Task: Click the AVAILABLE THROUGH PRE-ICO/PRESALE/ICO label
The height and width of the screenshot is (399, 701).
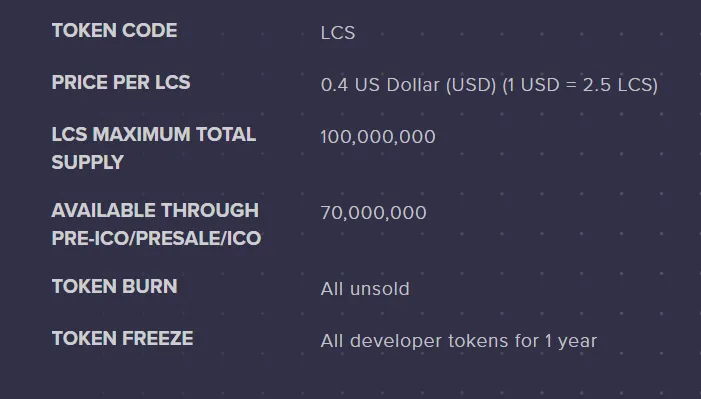Action: click(156, 224)
